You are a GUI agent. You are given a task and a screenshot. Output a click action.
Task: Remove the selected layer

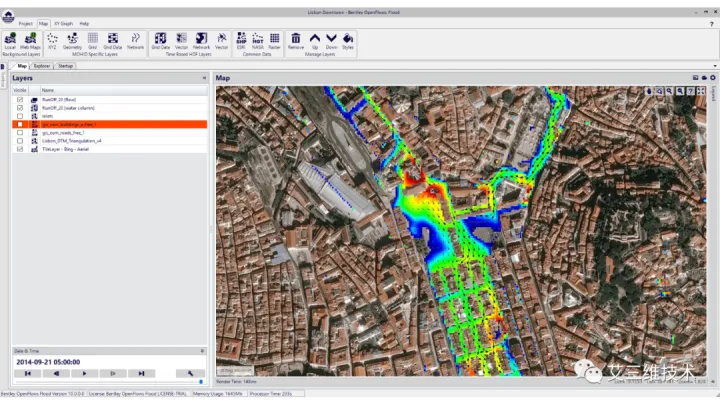click(296, 40)
